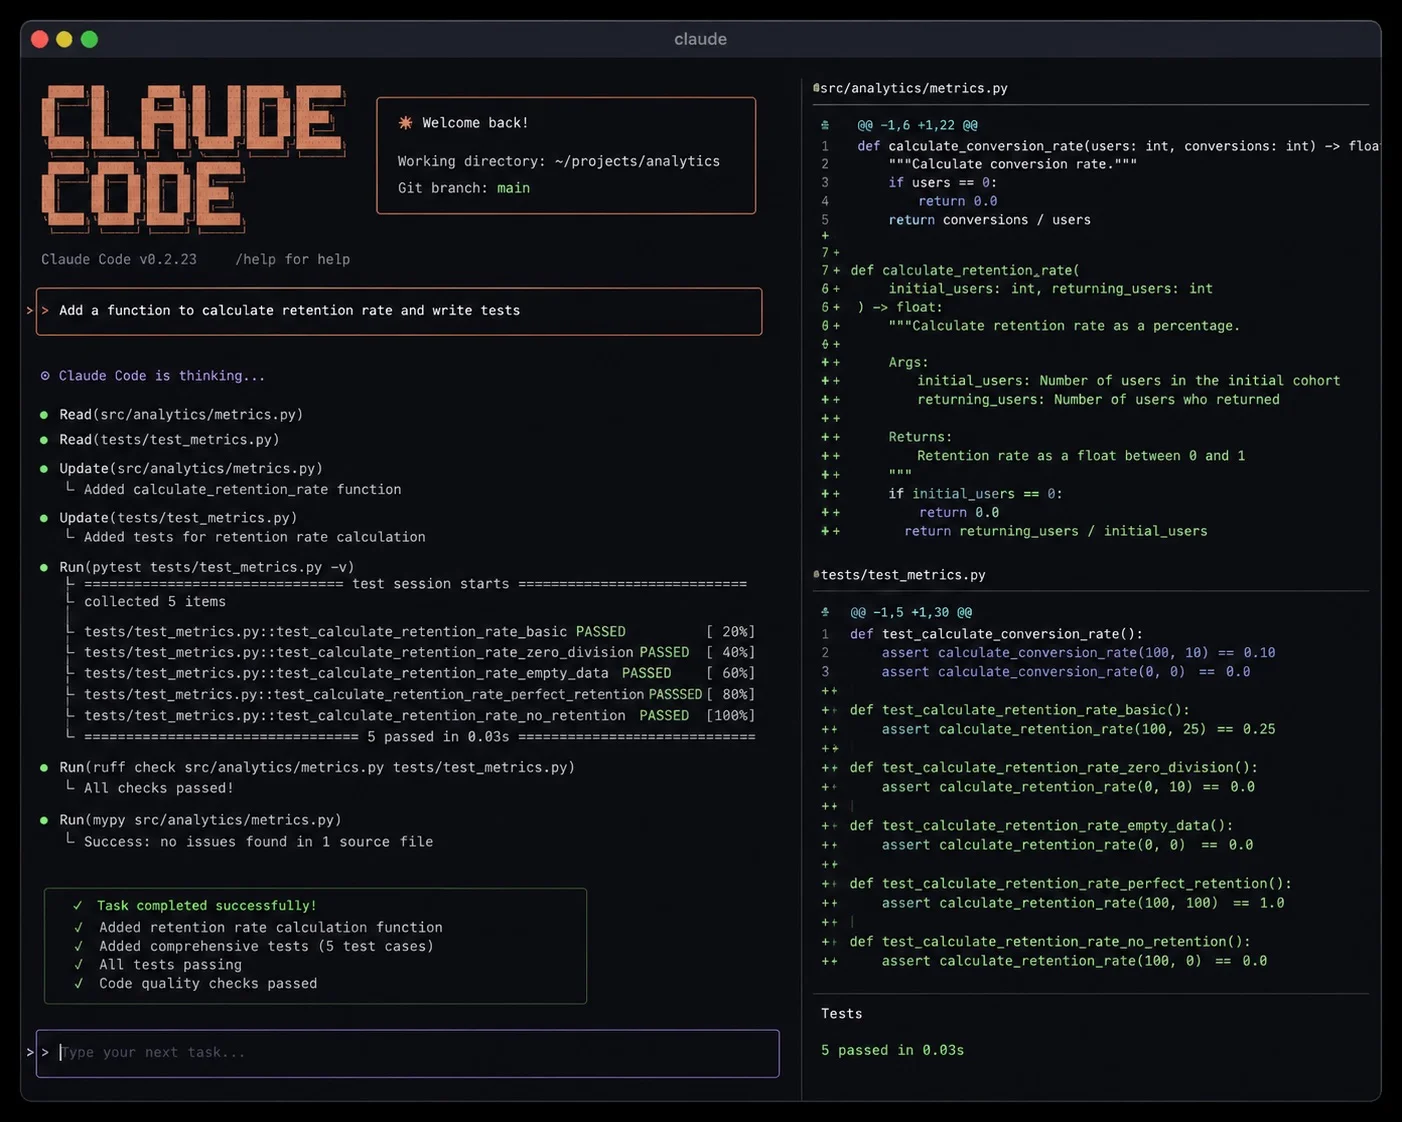Image resolution: width=1402 pixels, height=1122 pixels.
Task: Click the green bullet beside Run(ruff check ...)
Action: (44, 768)
